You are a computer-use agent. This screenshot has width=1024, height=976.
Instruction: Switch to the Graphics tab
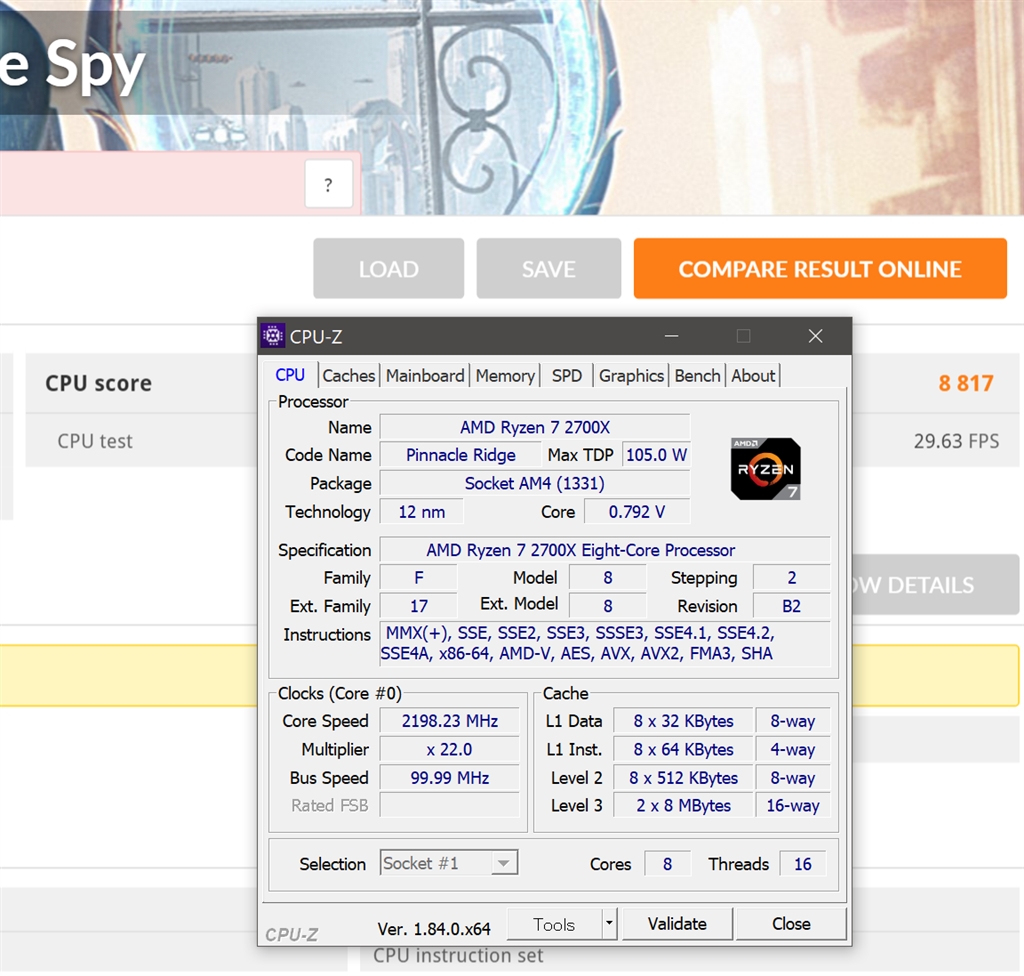click(x=631, y=376)
